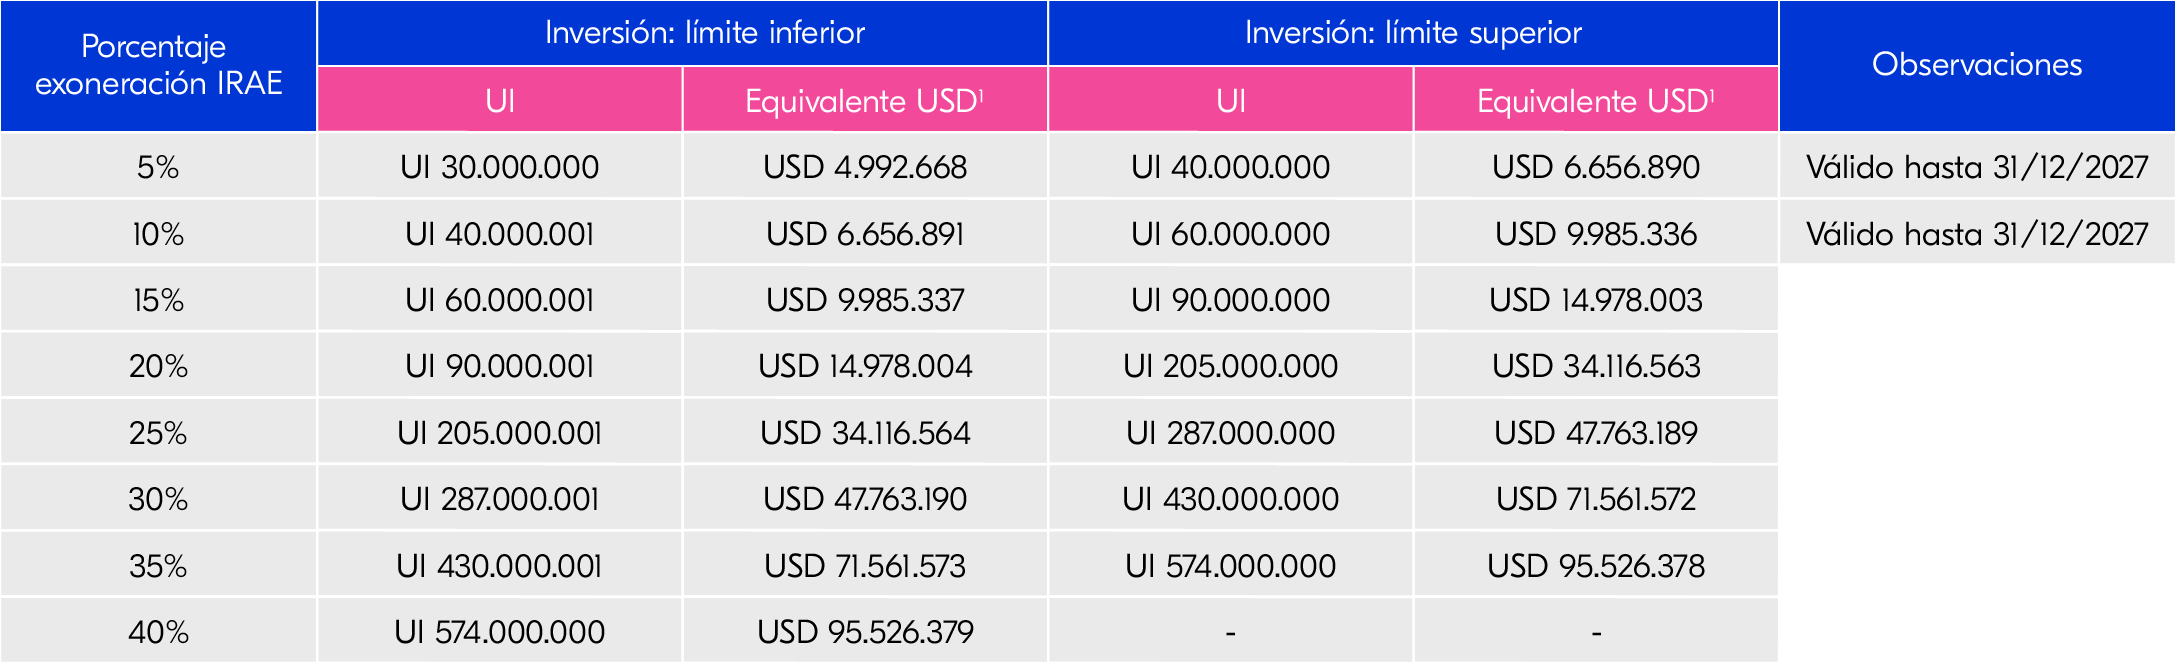Click the "UI 205.000.000" cell
2176x663 pixels.
point(1230,366)
